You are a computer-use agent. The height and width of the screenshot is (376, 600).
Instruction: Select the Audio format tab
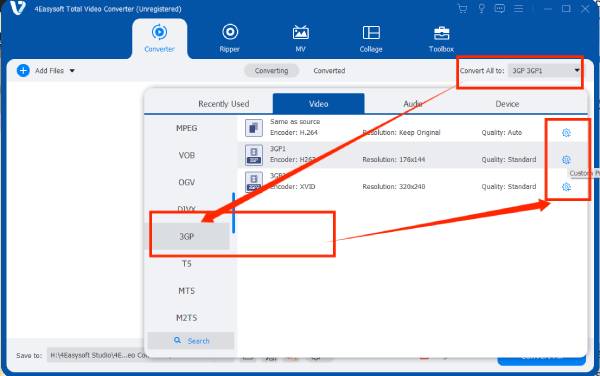click(413, 104)
